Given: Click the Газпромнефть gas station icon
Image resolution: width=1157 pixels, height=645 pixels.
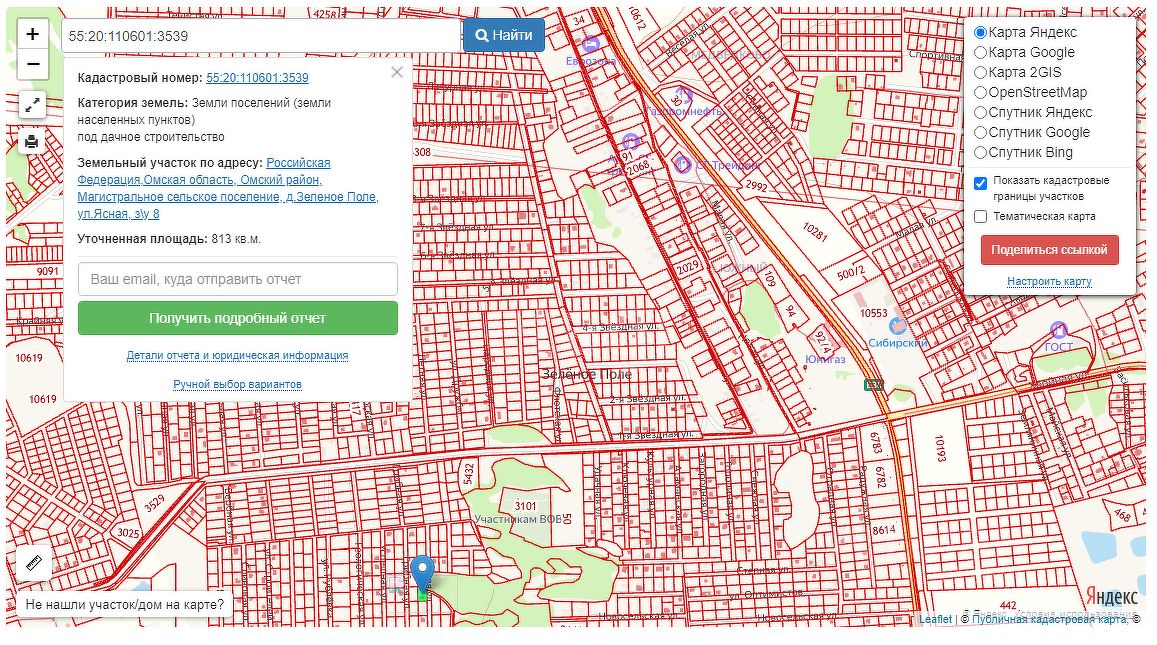Looking at the screenshot, I should pyautogui.click(x=683, y=95).
